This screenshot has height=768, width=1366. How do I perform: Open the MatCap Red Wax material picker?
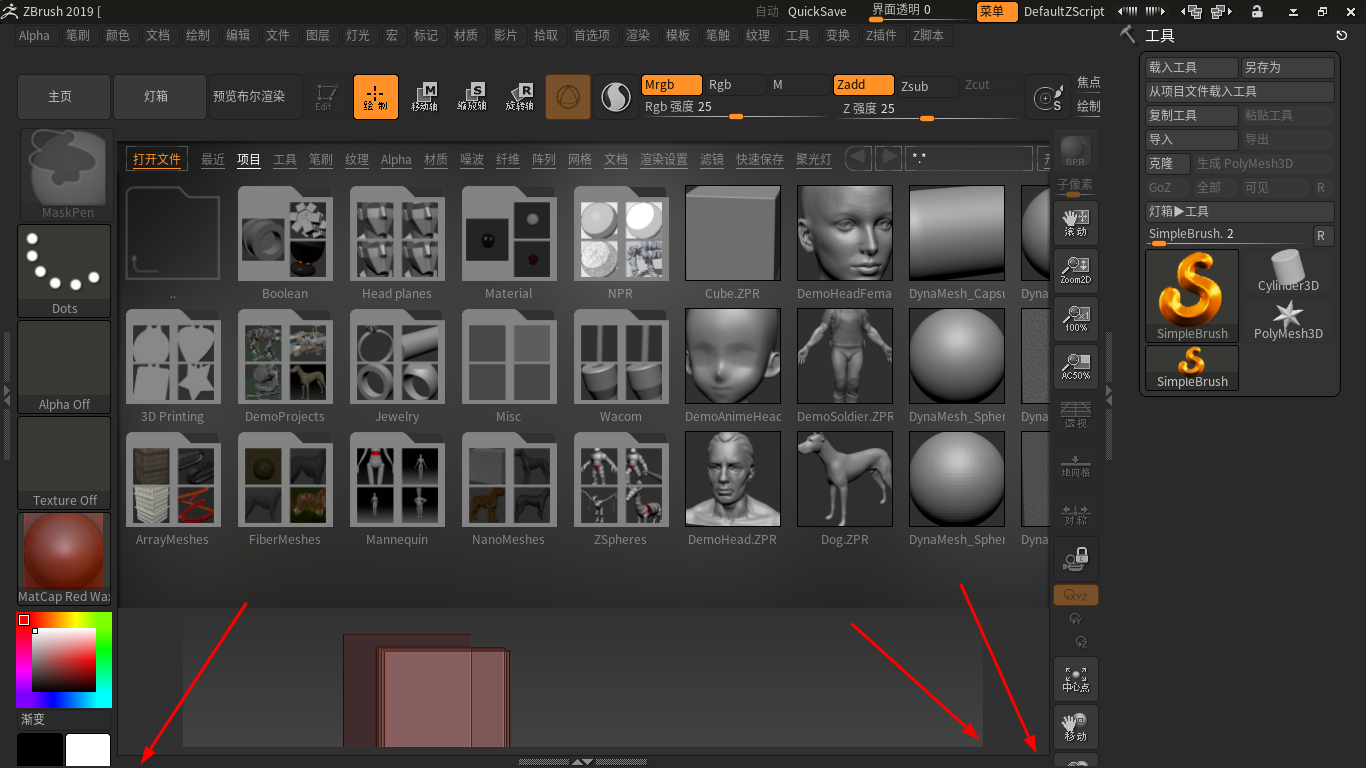pos(64,559)
